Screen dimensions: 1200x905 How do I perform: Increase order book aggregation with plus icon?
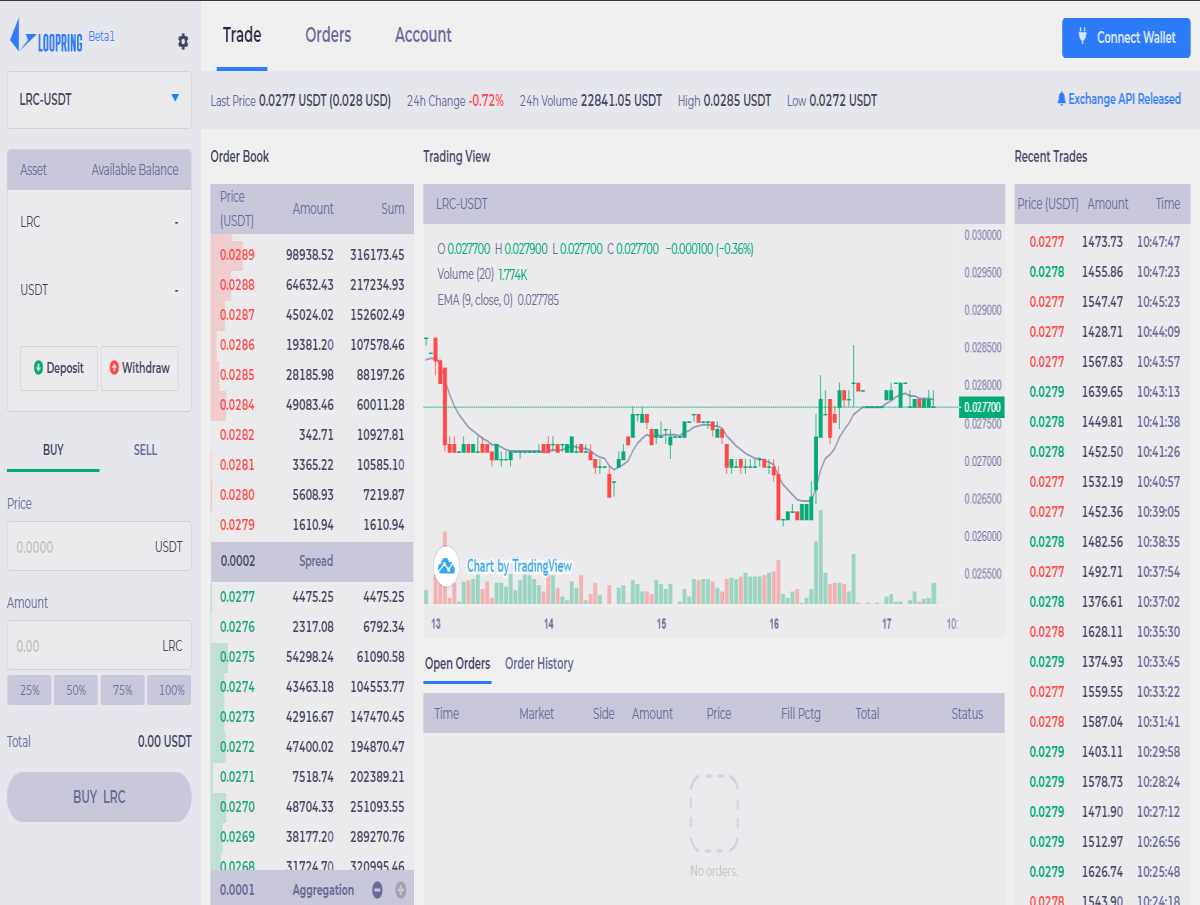pos(401,889)
